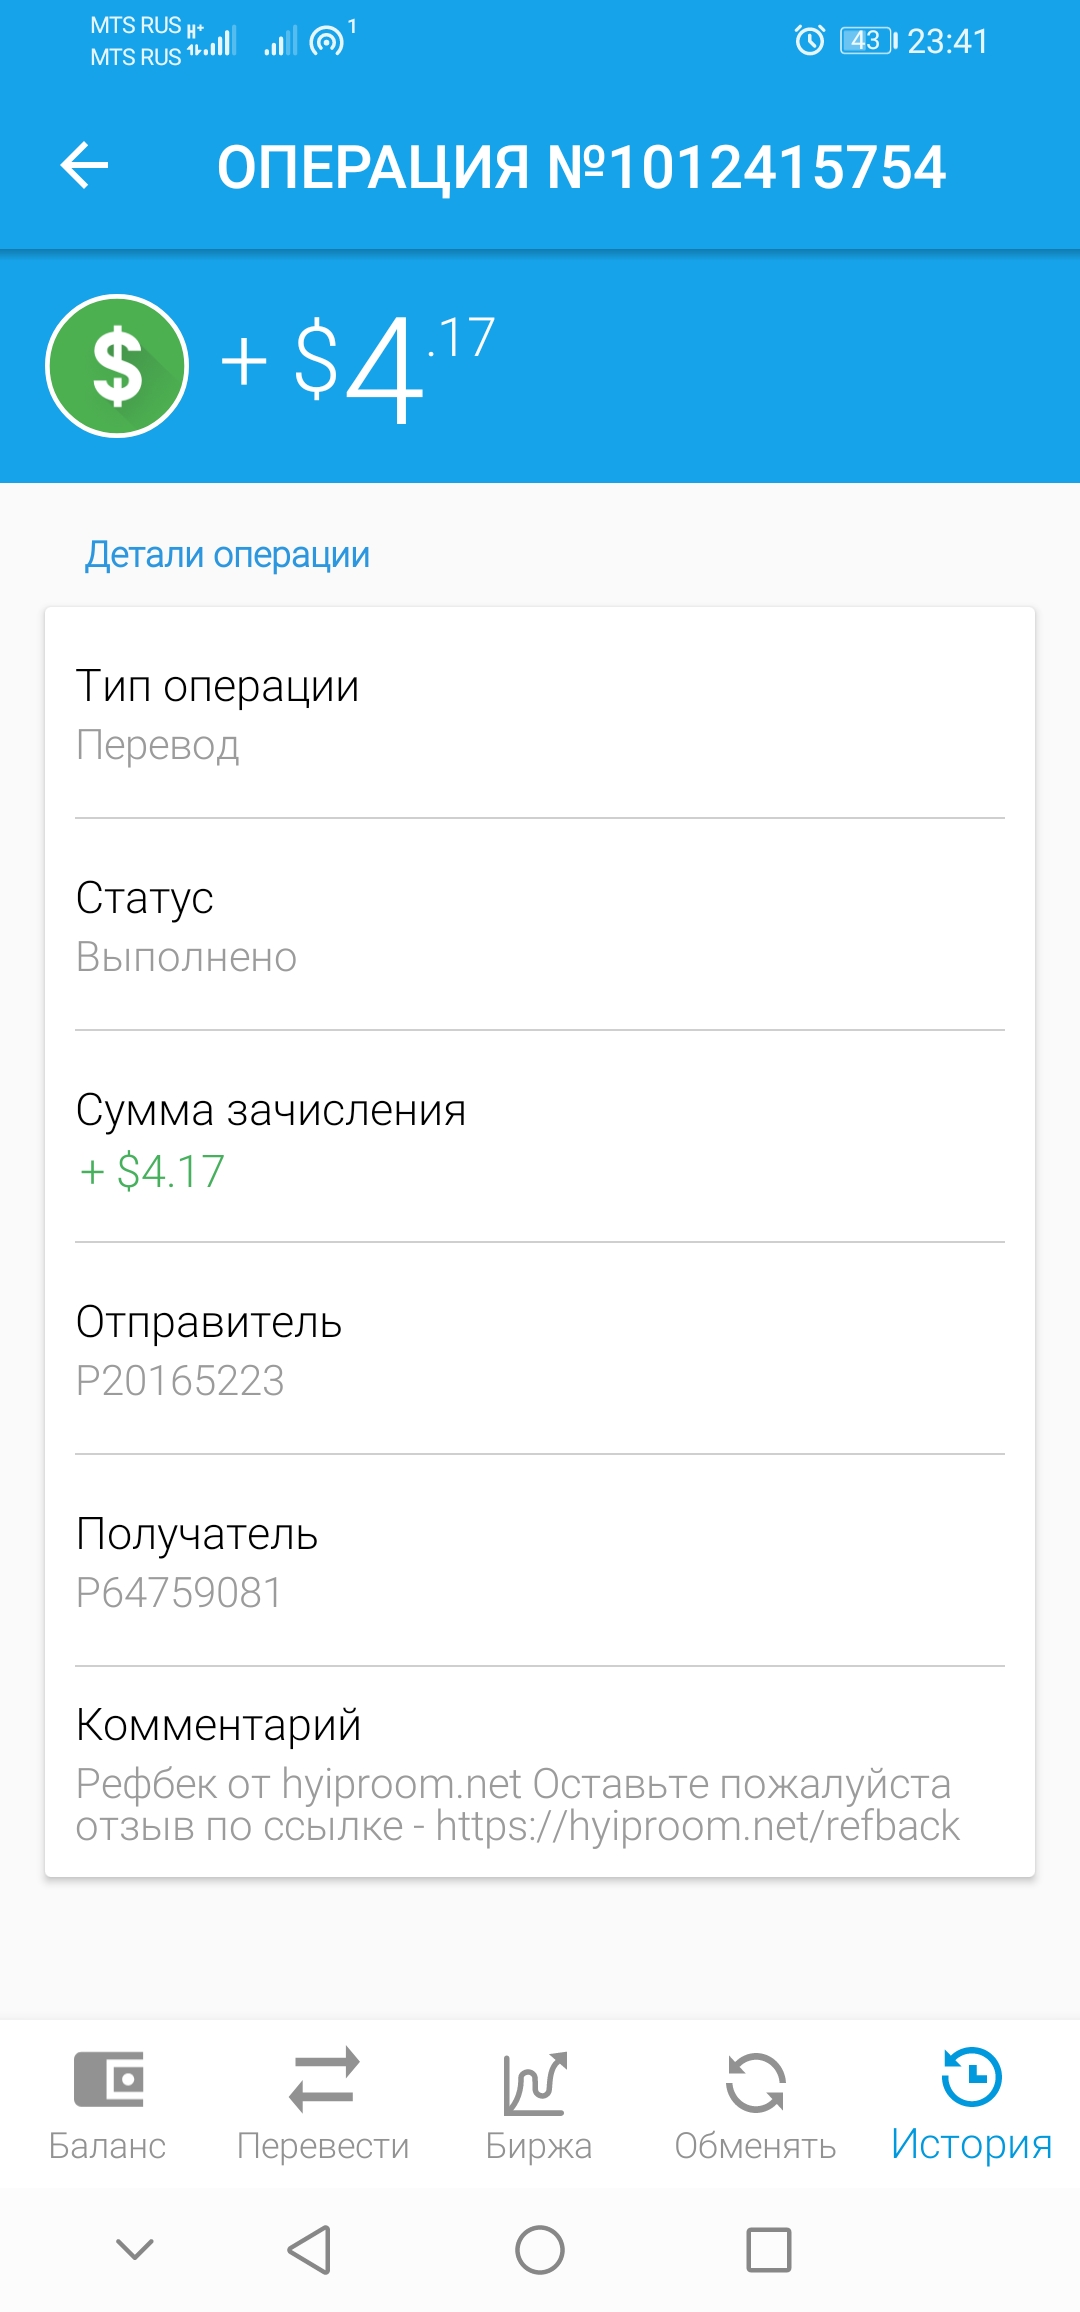Tap the Обменять exchange icon
The width and height of the screenshot is (1080, 2312).
click(x=755, y=2083)
